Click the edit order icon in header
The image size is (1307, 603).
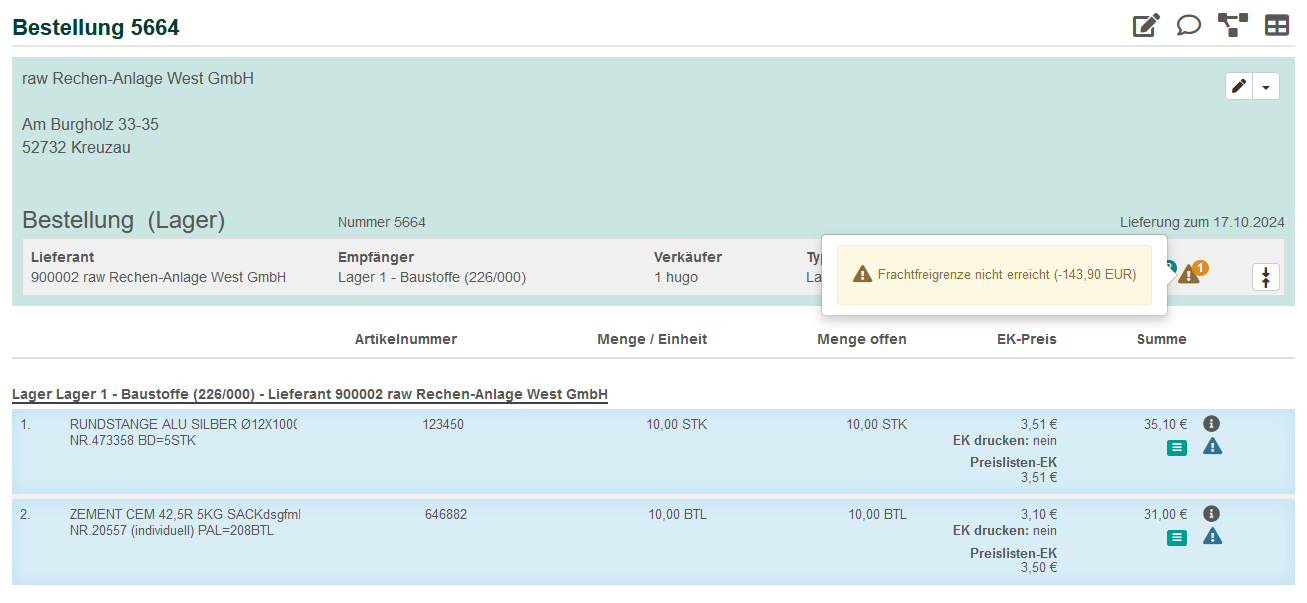[1146, 26]
